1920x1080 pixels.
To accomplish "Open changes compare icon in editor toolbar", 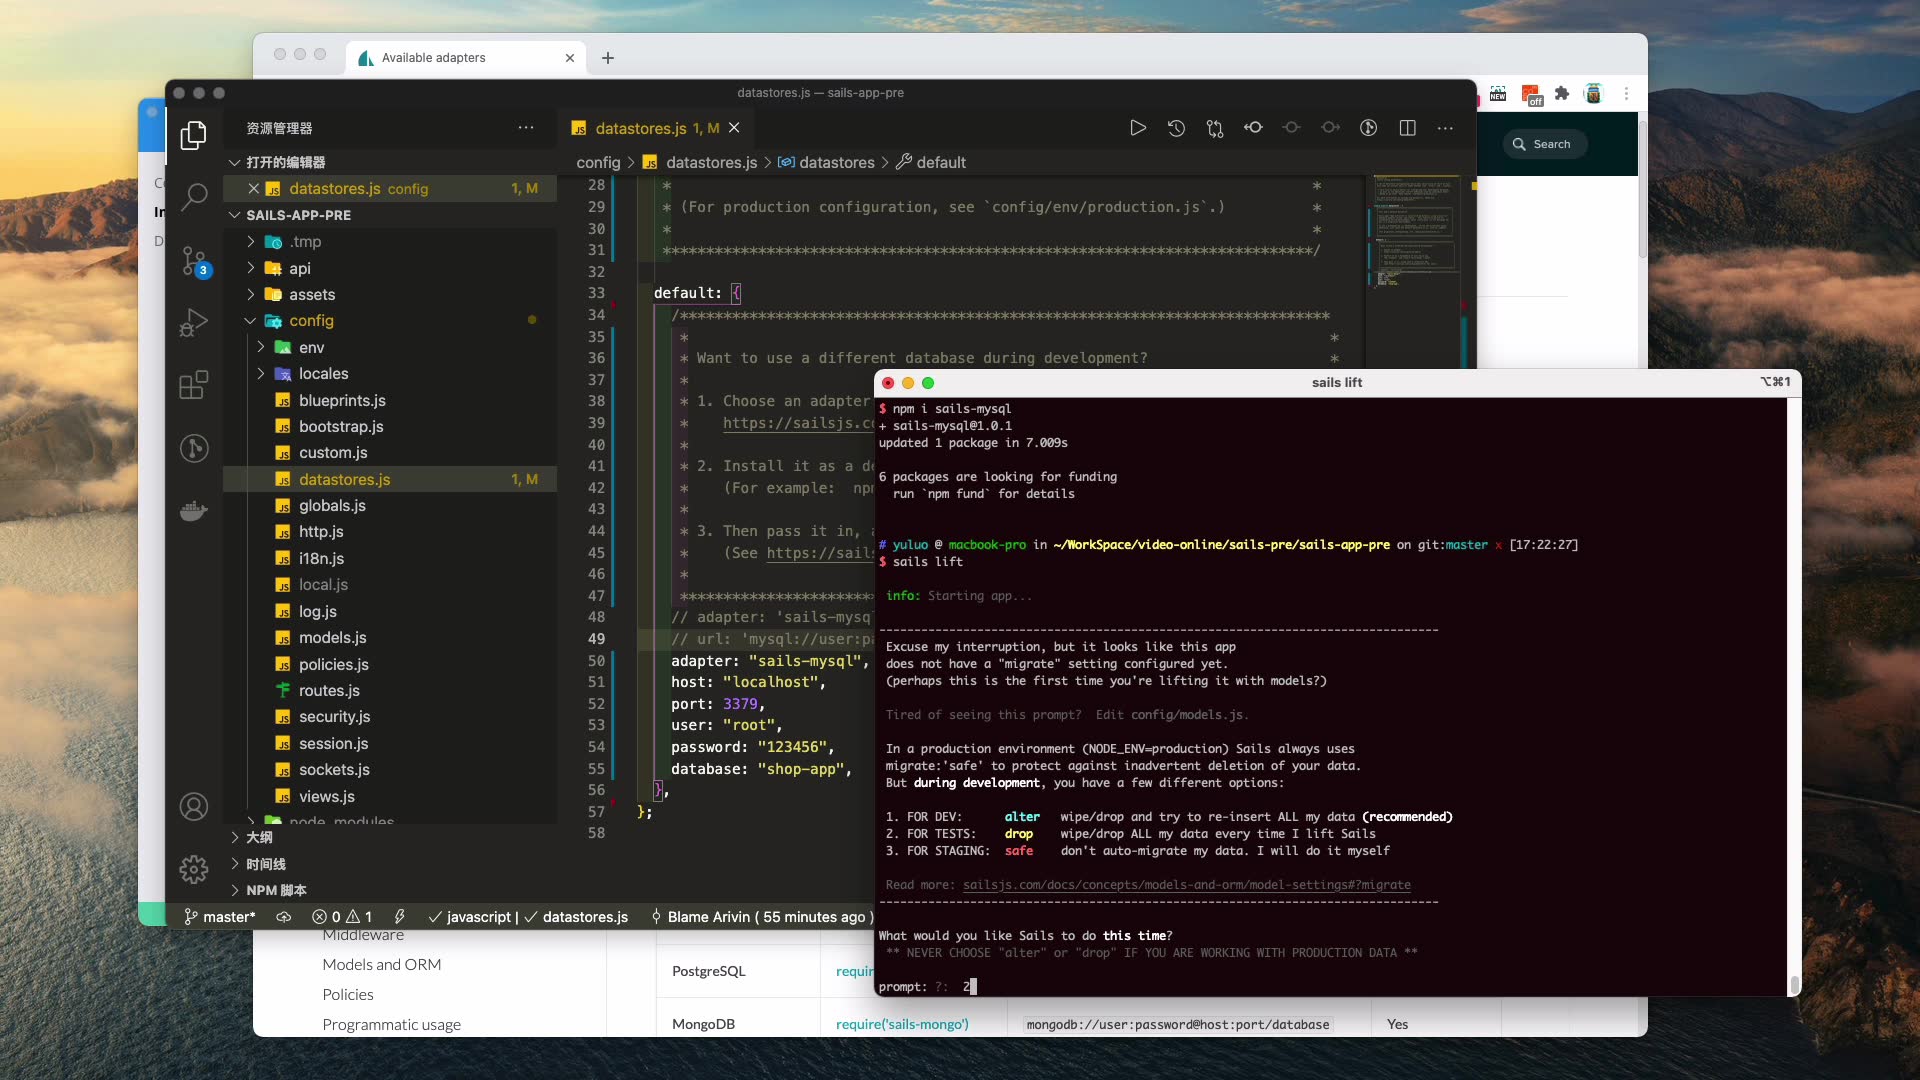I will [1215, 128].
